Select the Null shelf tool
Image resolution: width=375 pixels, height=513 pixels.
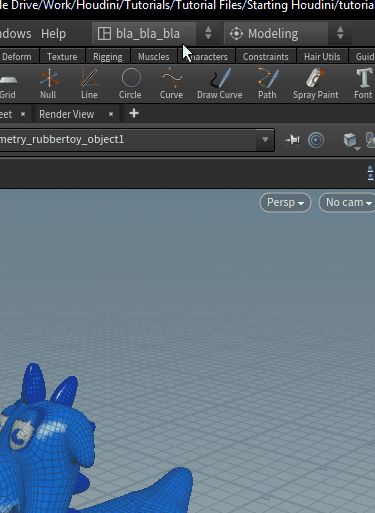(x=49, y=83)
